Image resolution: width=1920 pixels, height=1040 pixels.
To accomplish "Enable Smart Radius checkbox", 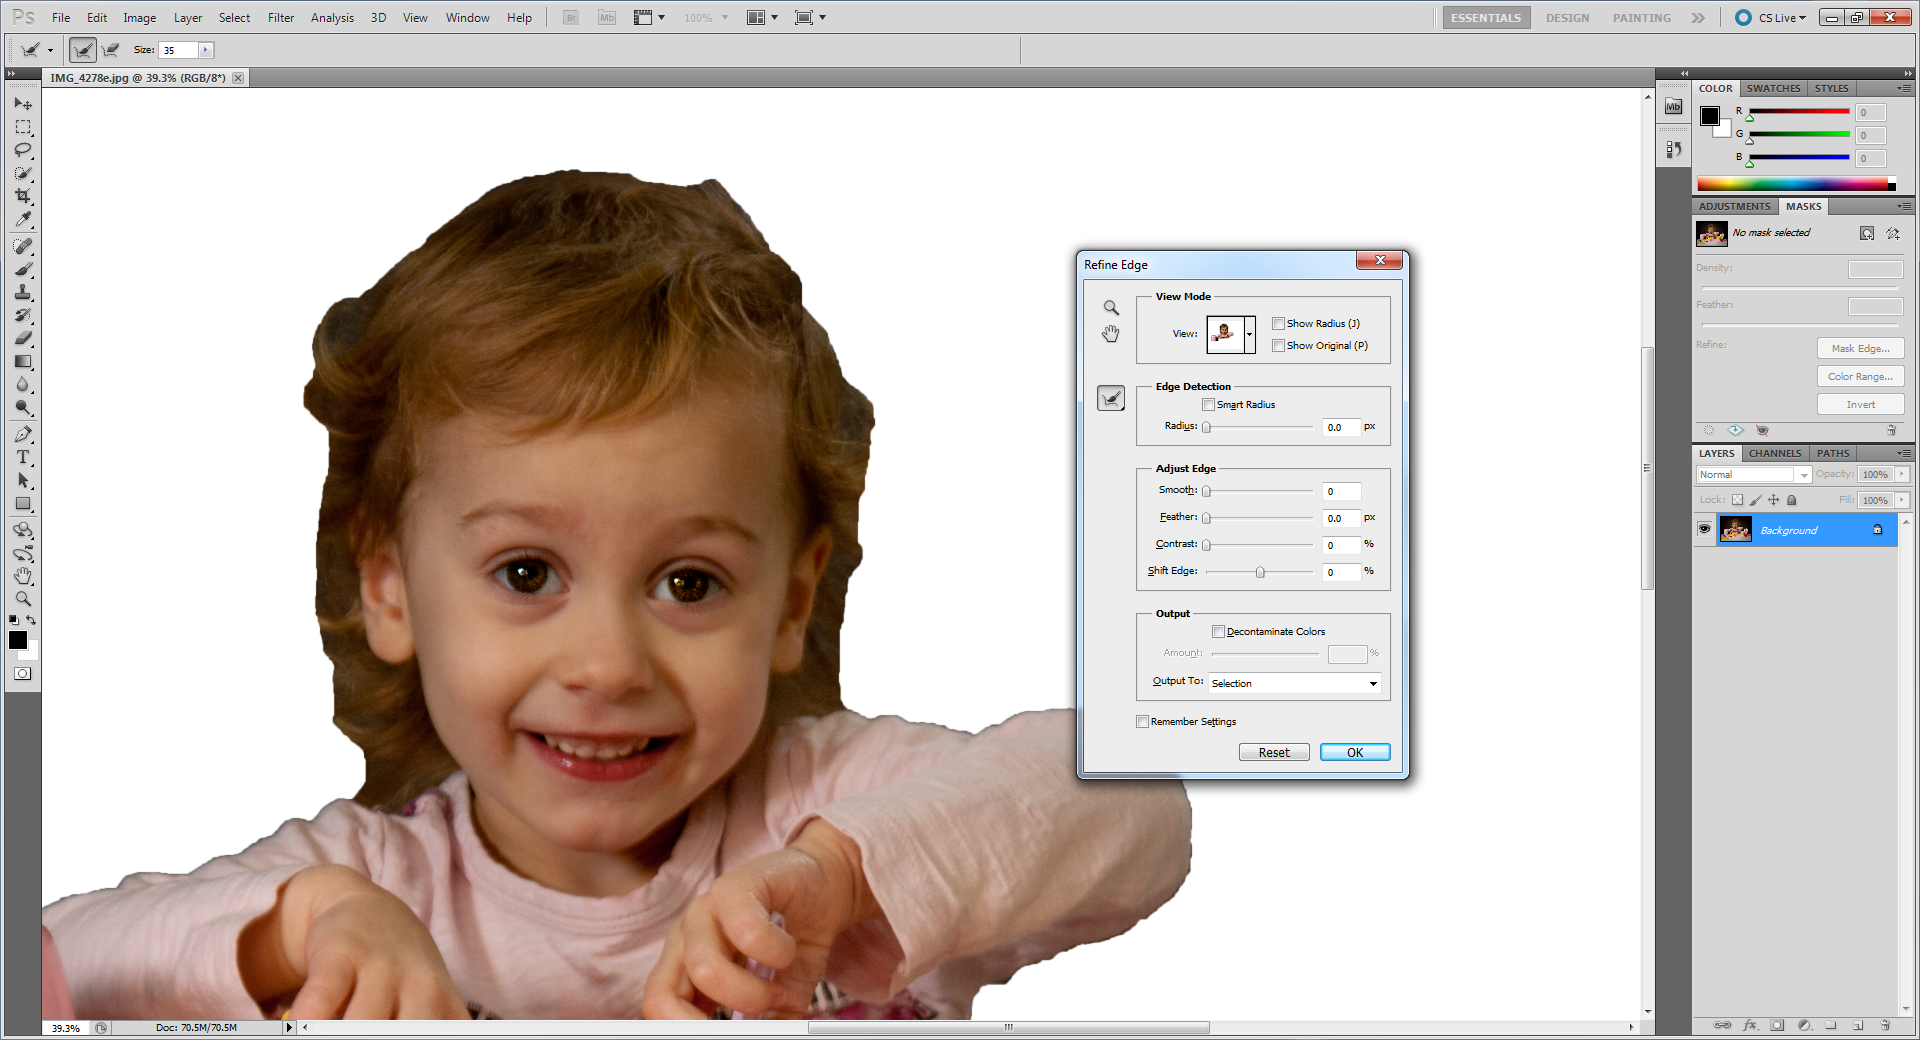I will click(1208, 404).
